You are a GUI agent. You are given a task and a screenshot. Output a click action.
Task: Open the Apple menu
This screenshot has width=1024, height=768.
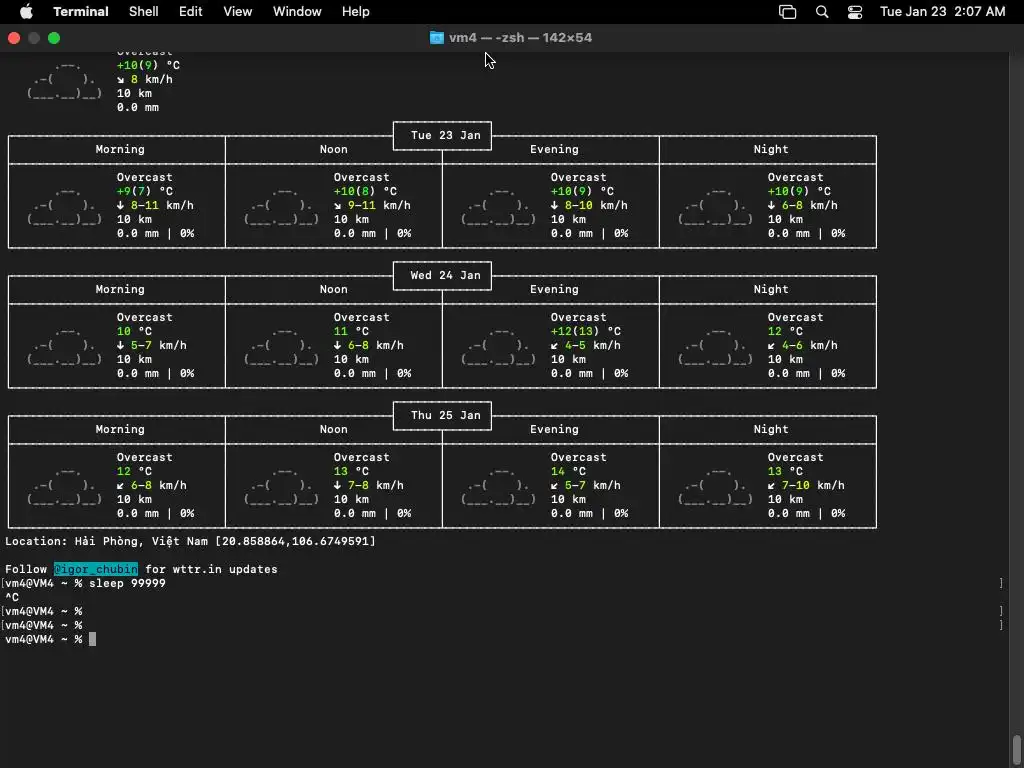click(x=26, y=12)
